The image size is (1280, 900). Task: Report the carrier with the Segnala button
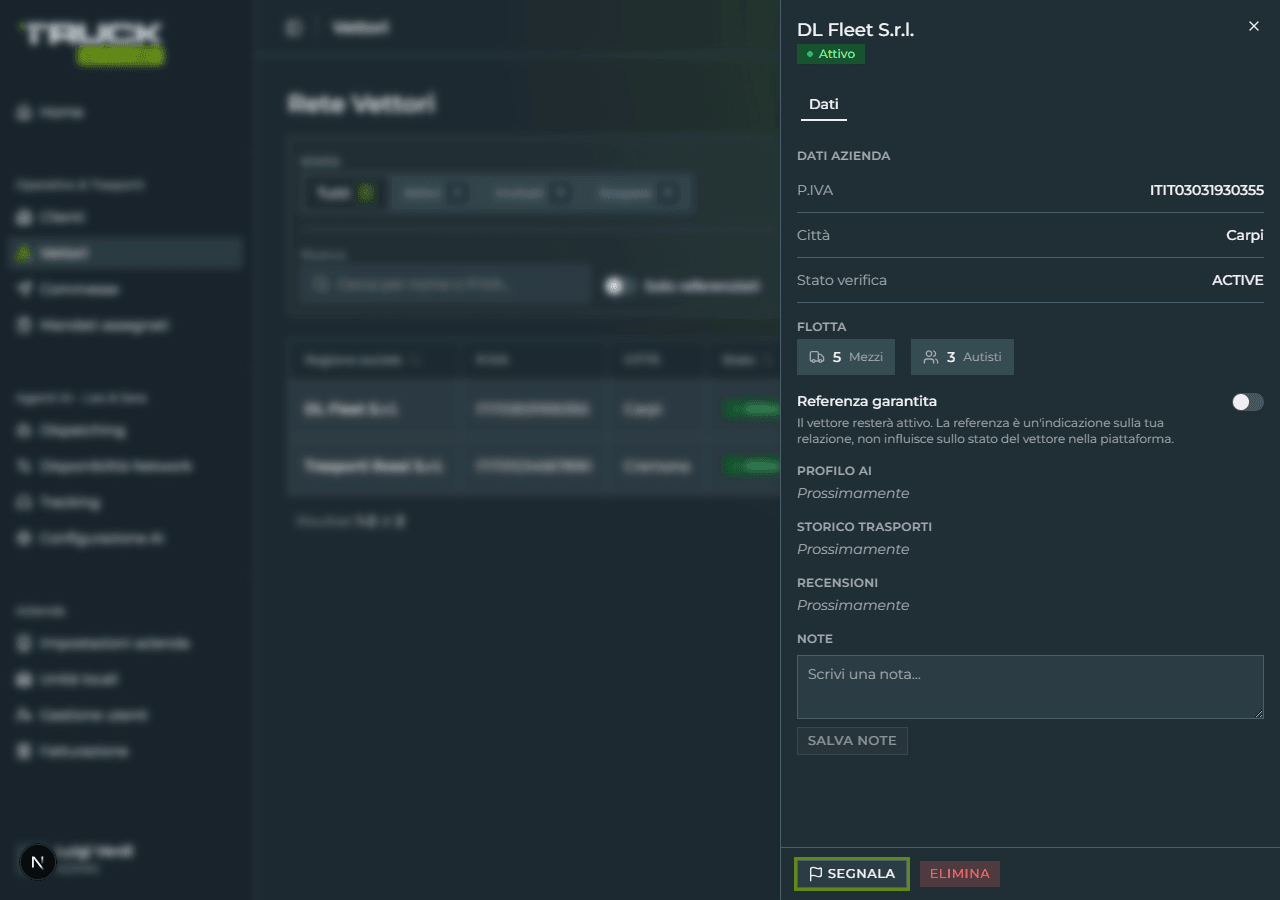851,874
